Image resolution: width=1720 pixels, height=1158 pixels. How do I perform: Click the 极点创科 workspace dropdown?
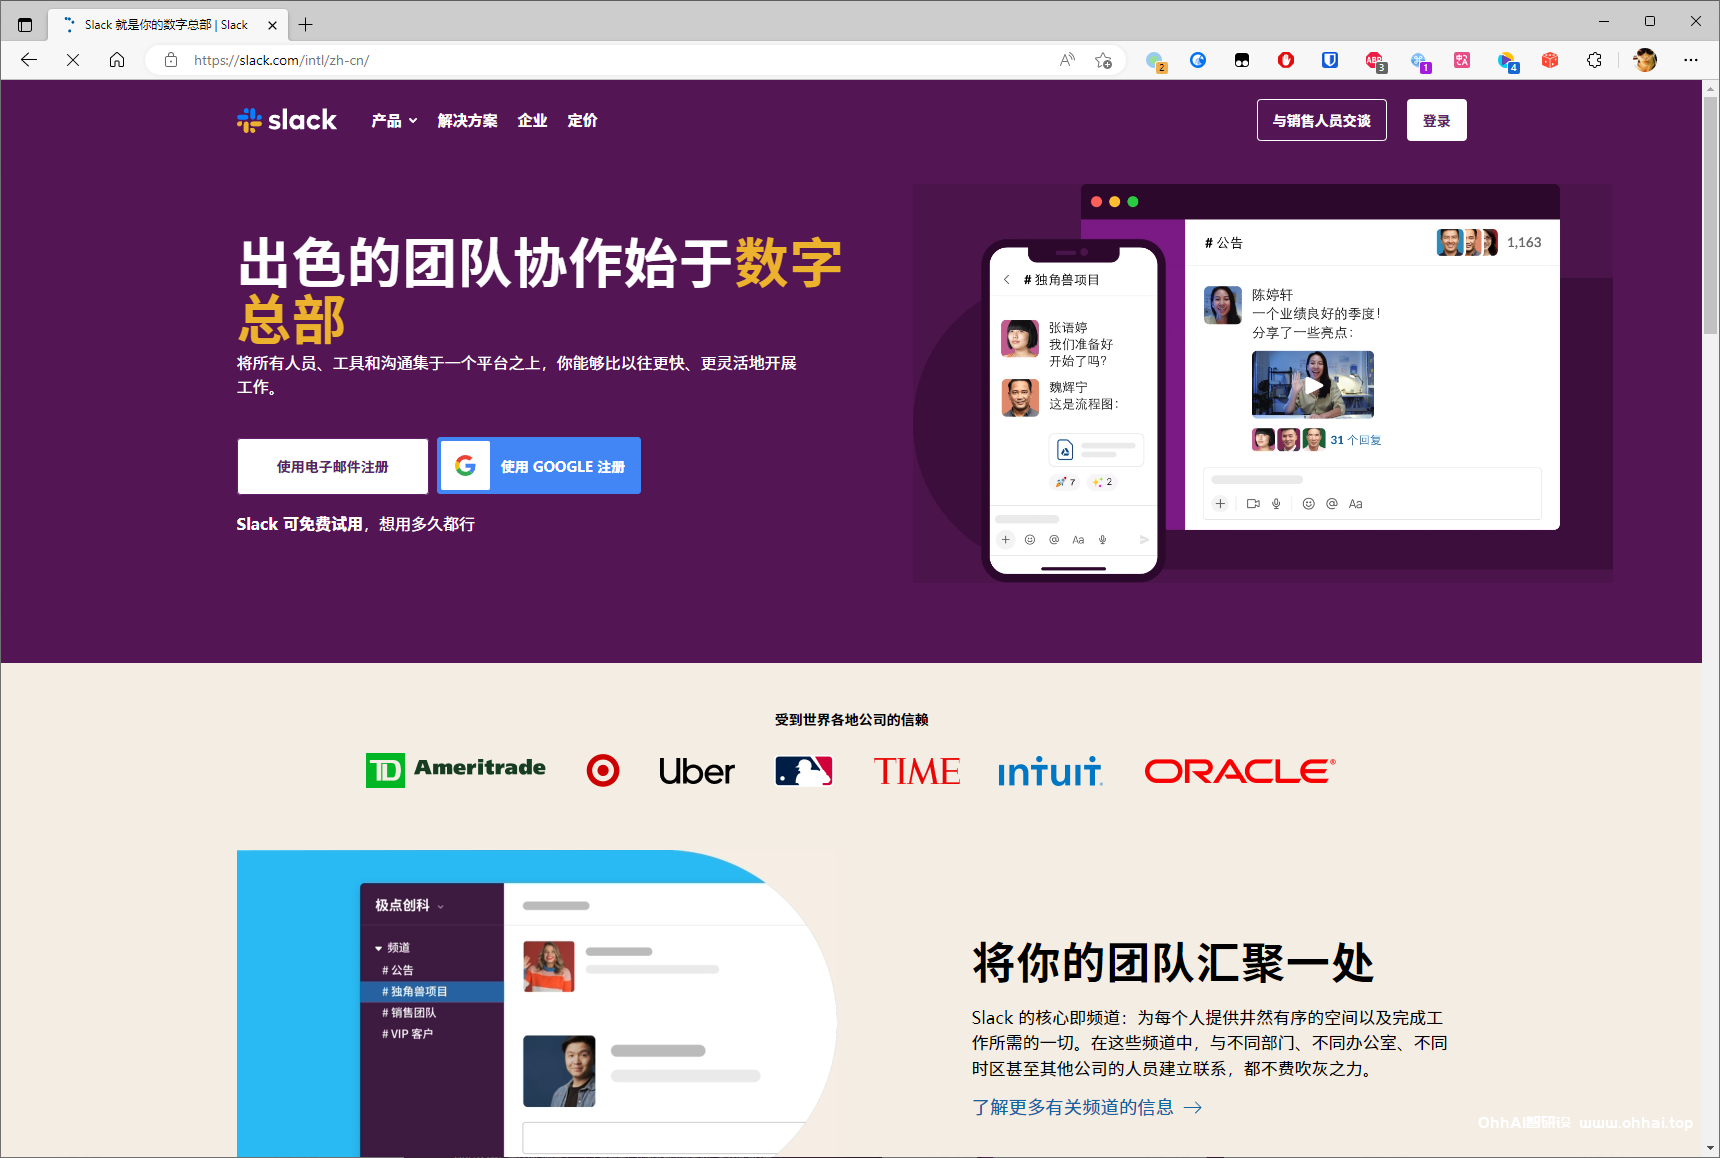point(409,905)
